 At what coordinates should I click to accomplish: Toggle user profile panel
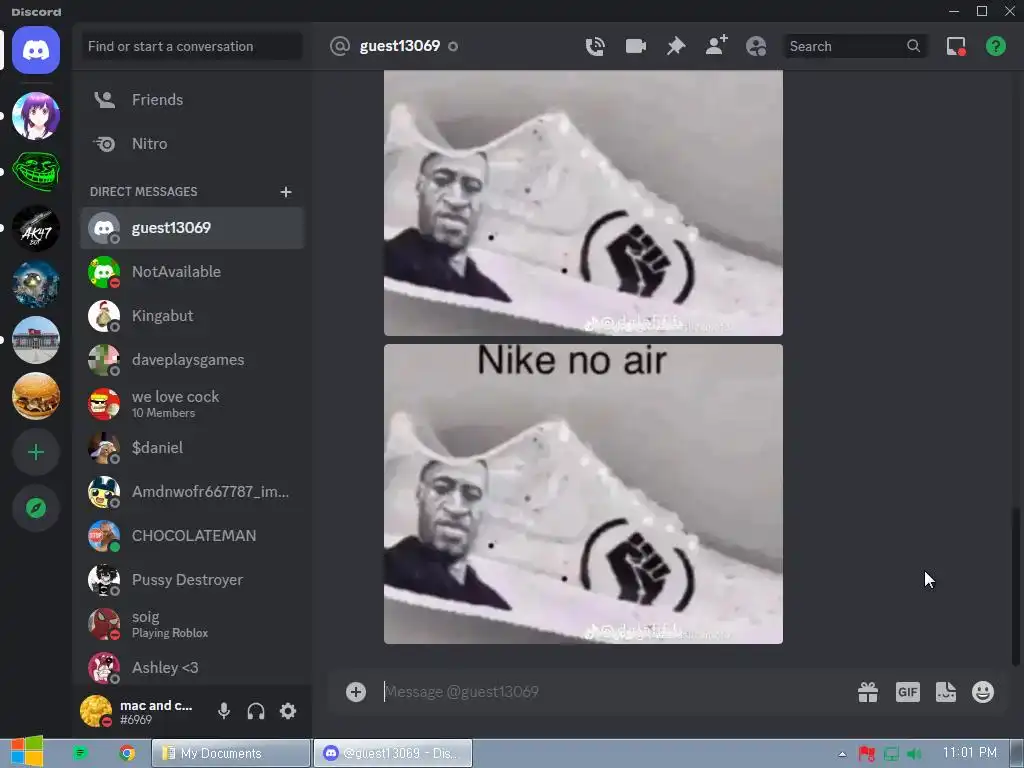click(x=756, y=46)
